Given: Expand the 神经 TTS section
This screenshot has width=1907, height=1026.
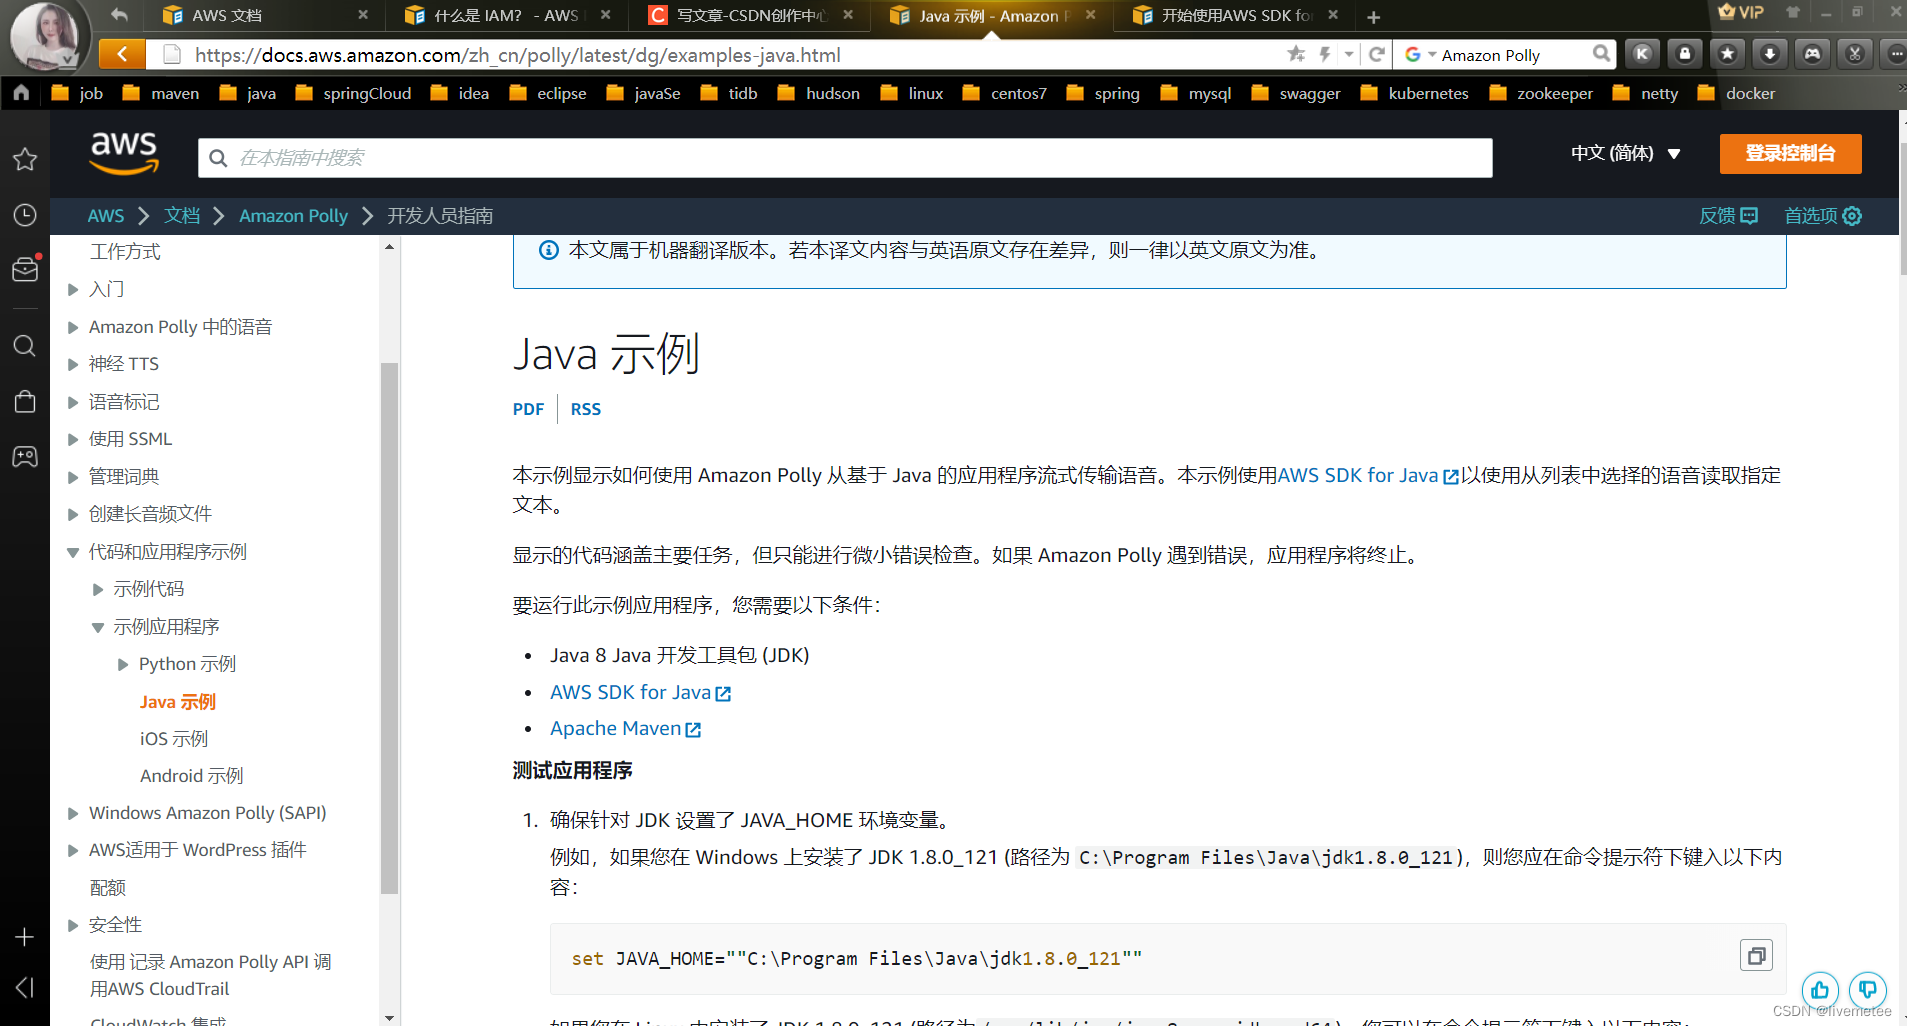Looking at the screenshot, I should click(x=73, y=364).
